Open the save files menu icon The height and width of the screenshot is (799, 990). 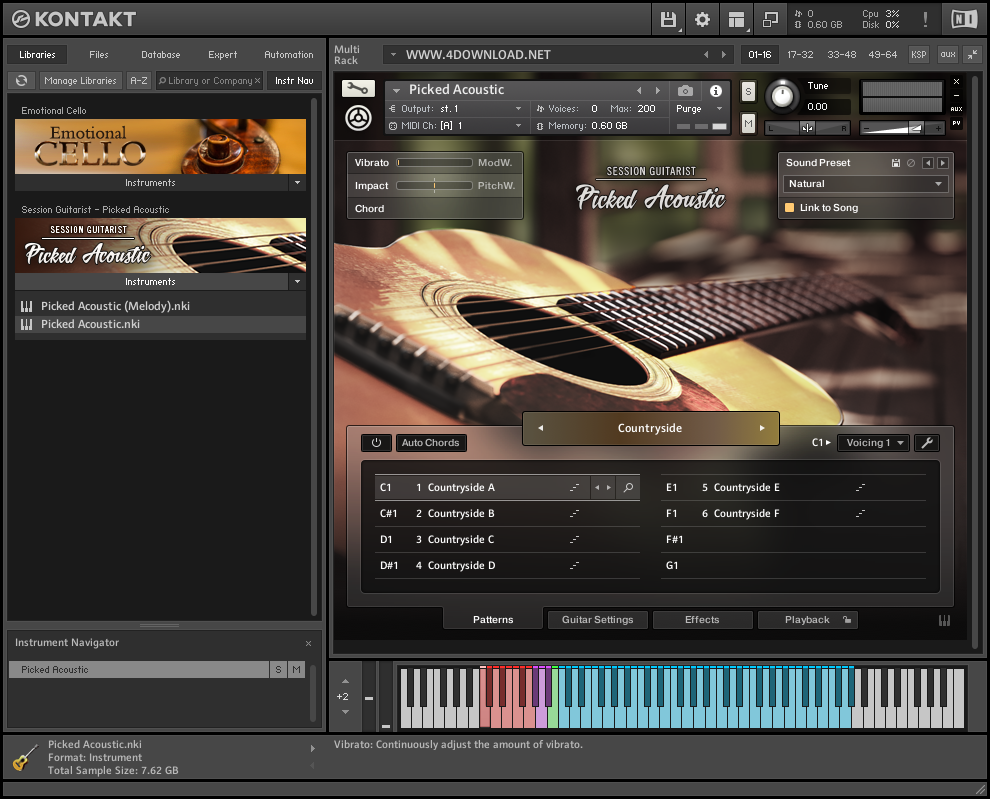click(668, 20)
